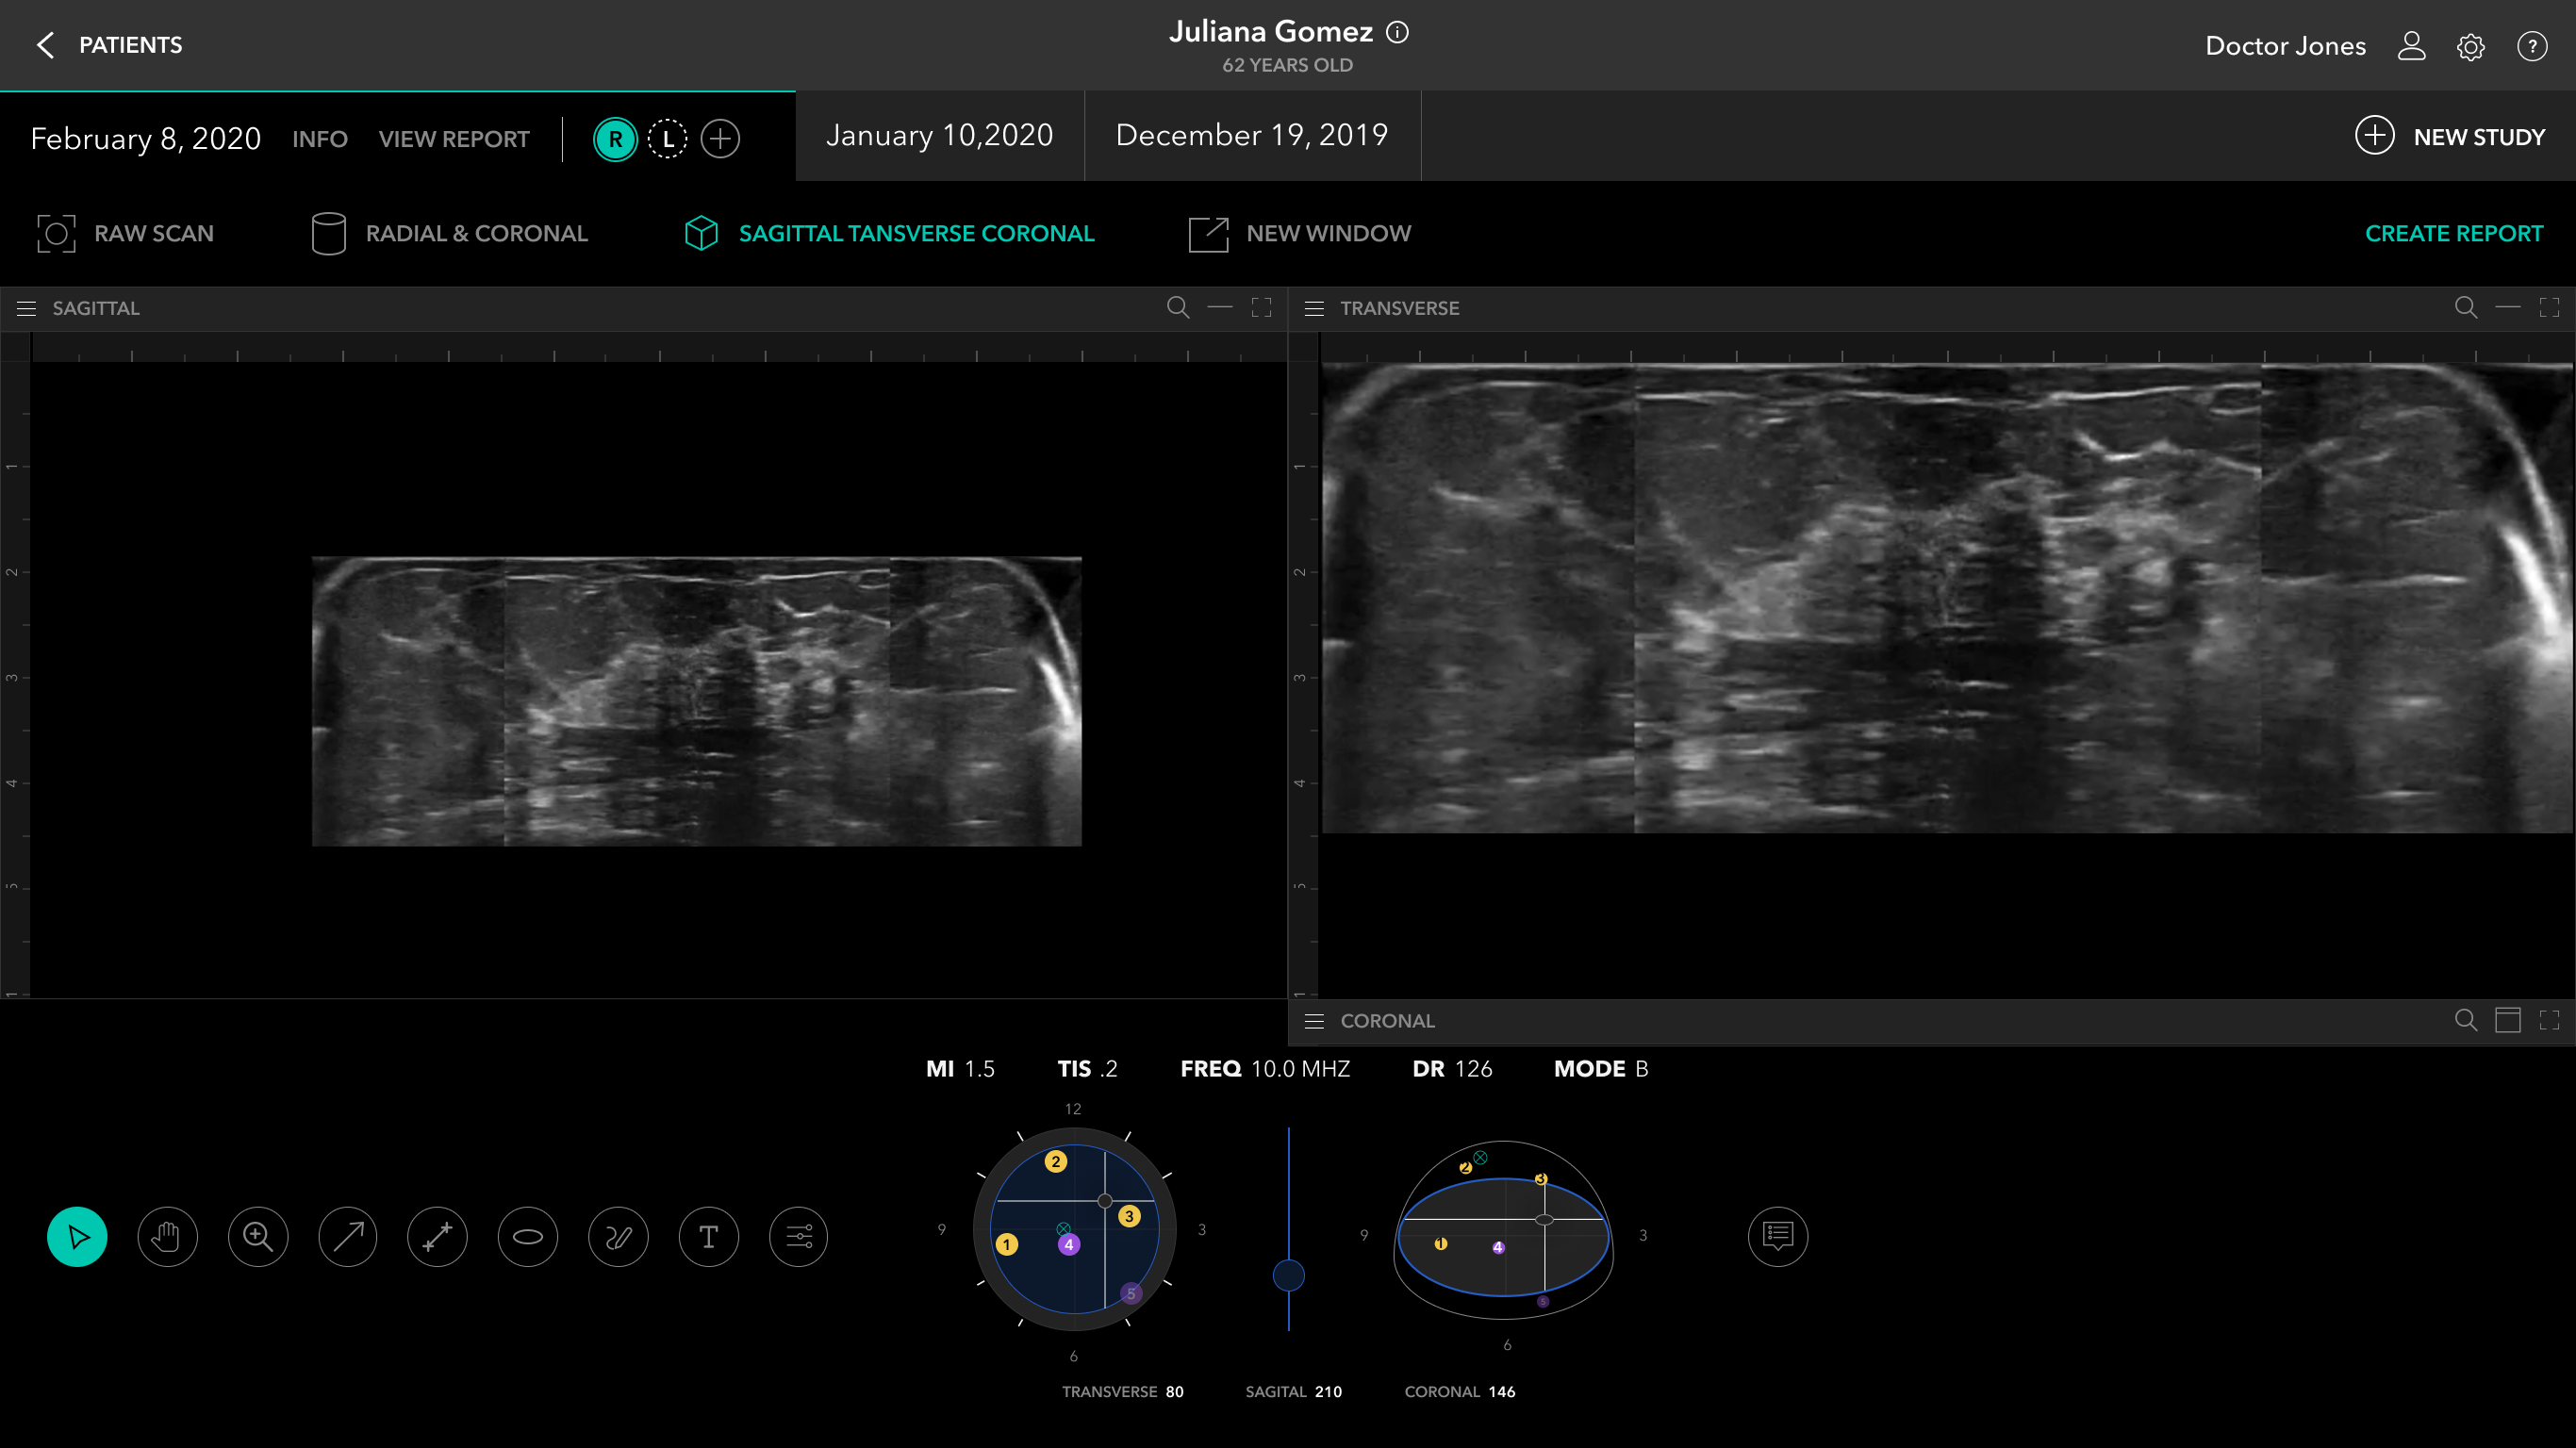Choose the arrow annotation tool
This screenshot has width=2576, height=1448.
pos(348,1237)
